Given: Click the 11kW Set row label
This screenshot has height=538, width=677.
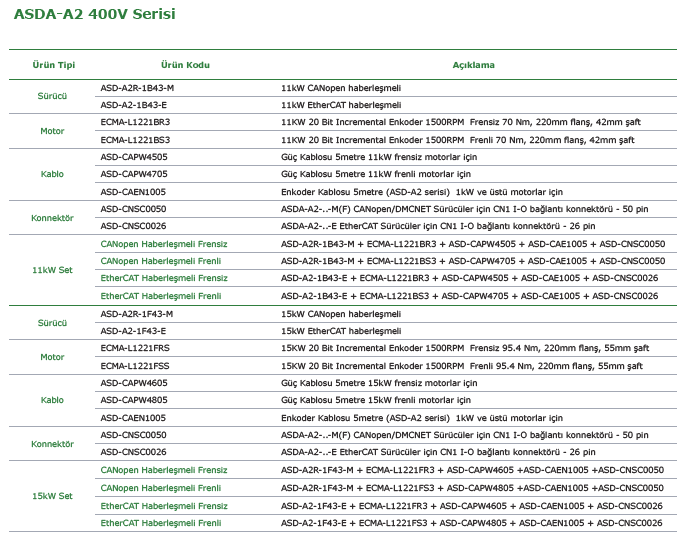Looking at the screenshot, I should (52, 270).
